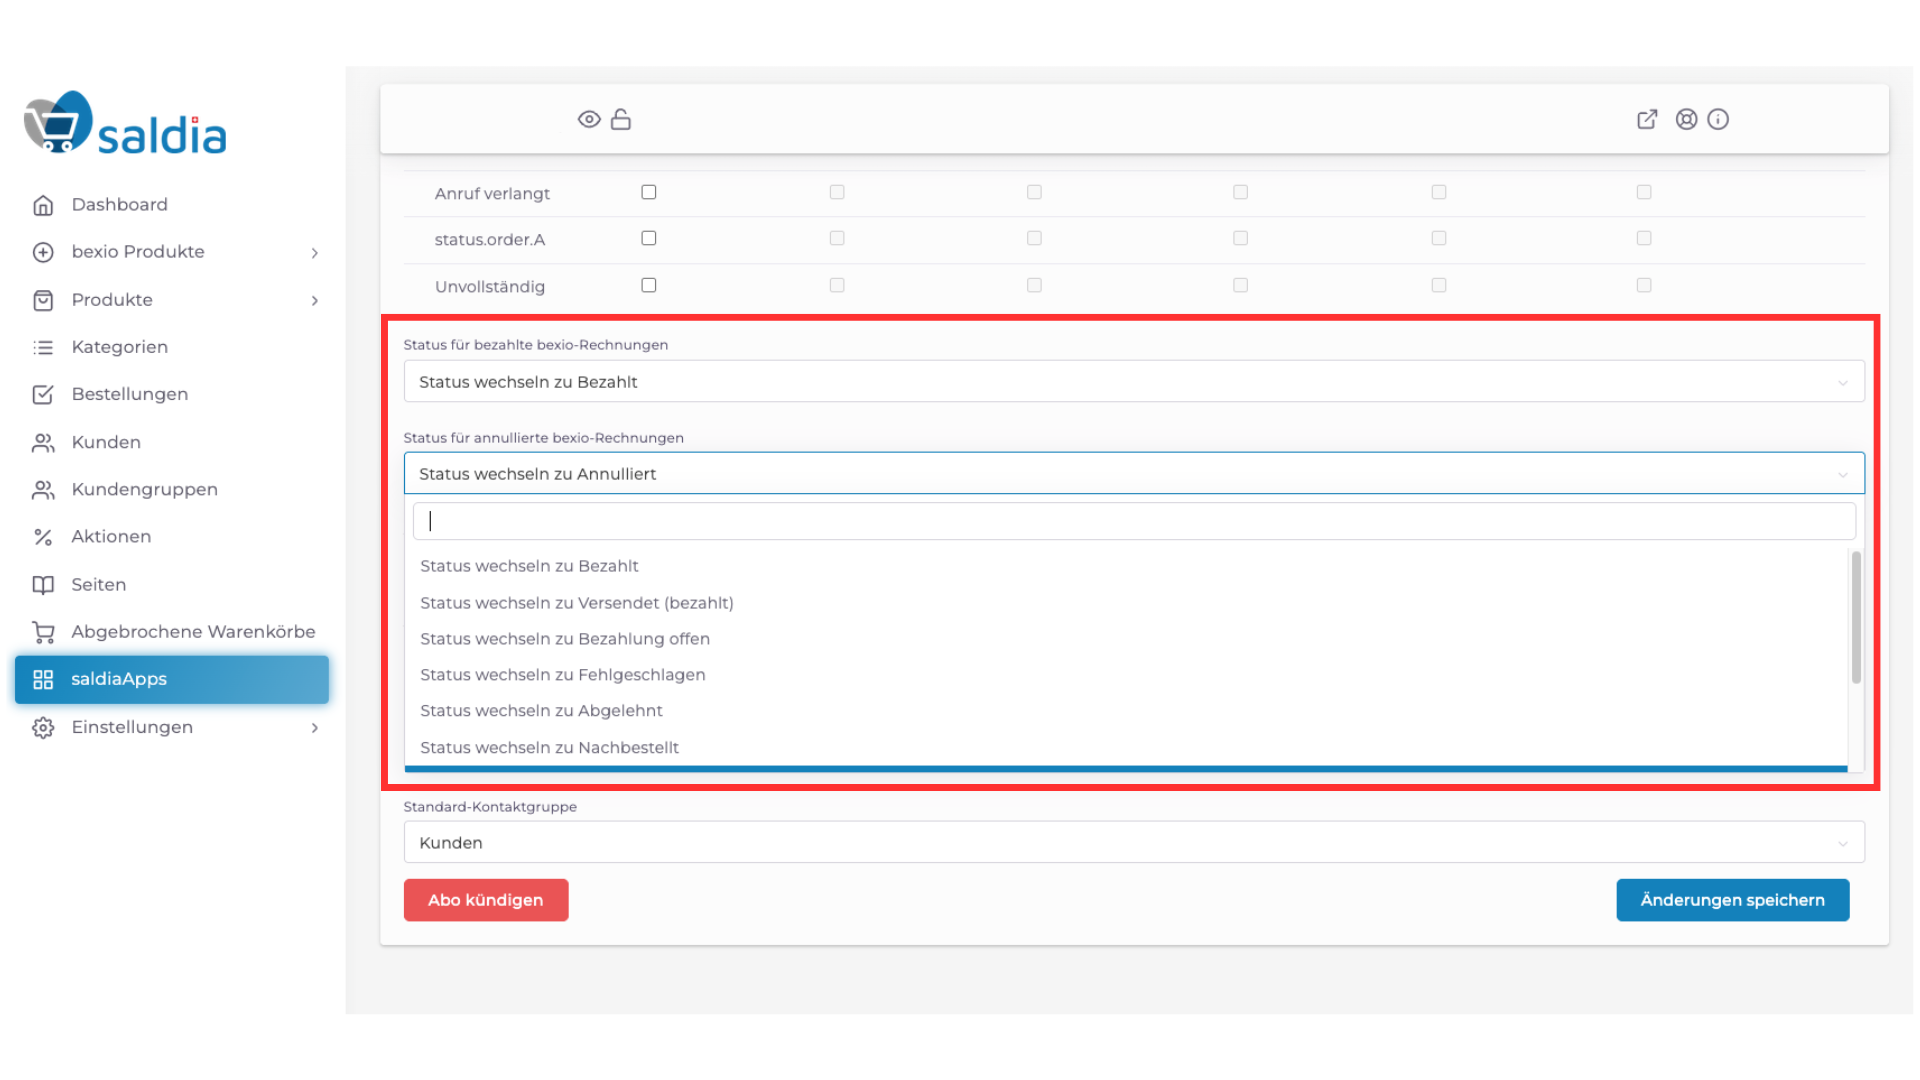Choose Status wechseln zu Versendet (bezahlt)

click(x=1126, y=603)
